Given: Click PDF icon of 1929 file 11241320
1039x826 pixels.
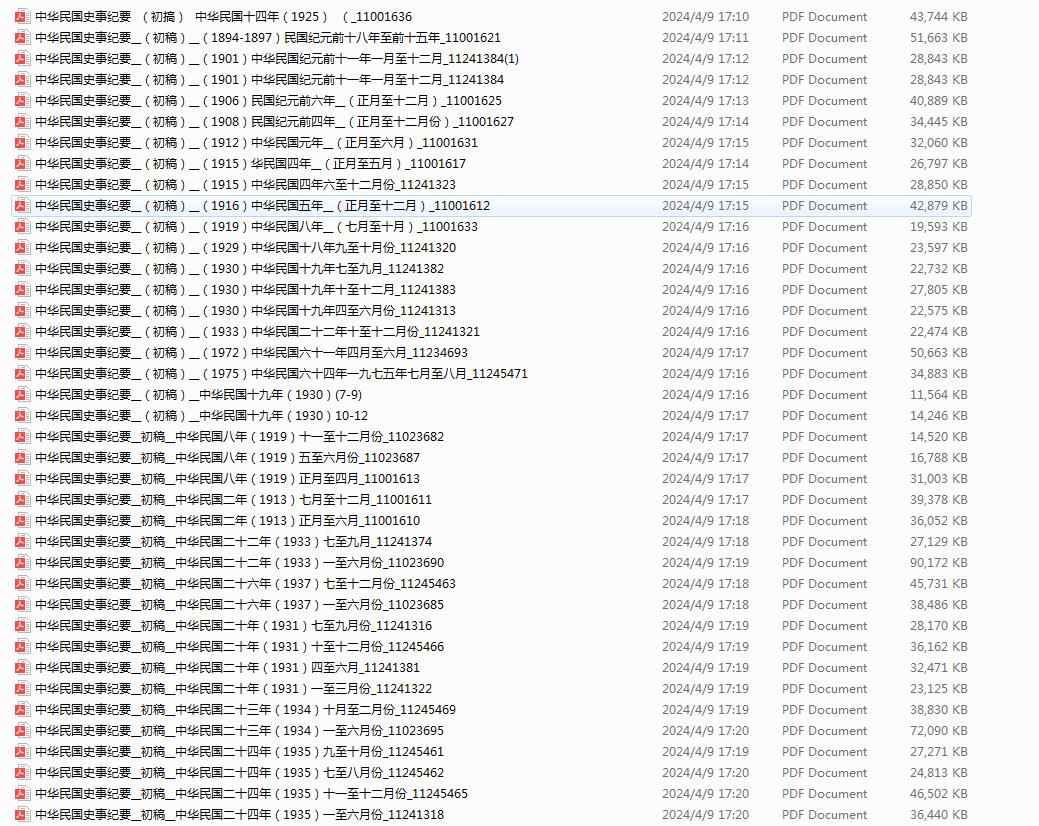Looking at the screenshot, I should coord(21,248).
